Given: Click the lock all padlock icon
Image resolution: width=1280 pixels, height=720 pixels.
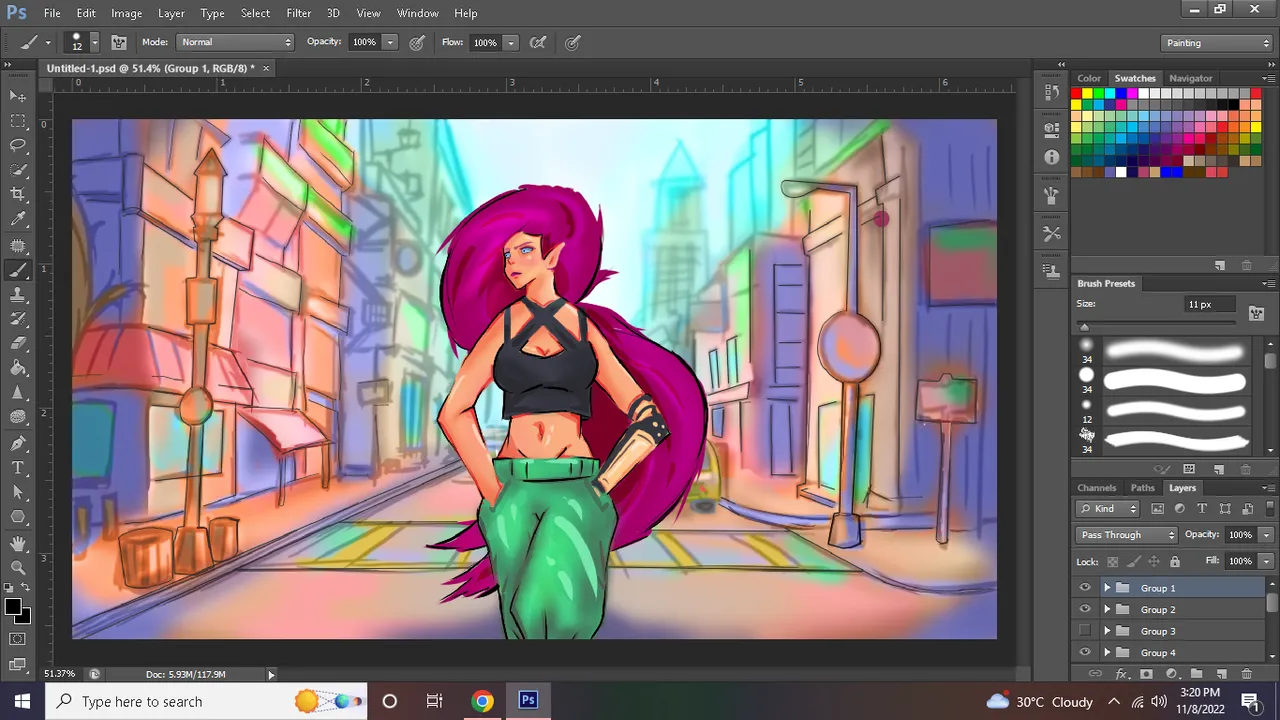Looking at the screenshot, I should 1175,562.
